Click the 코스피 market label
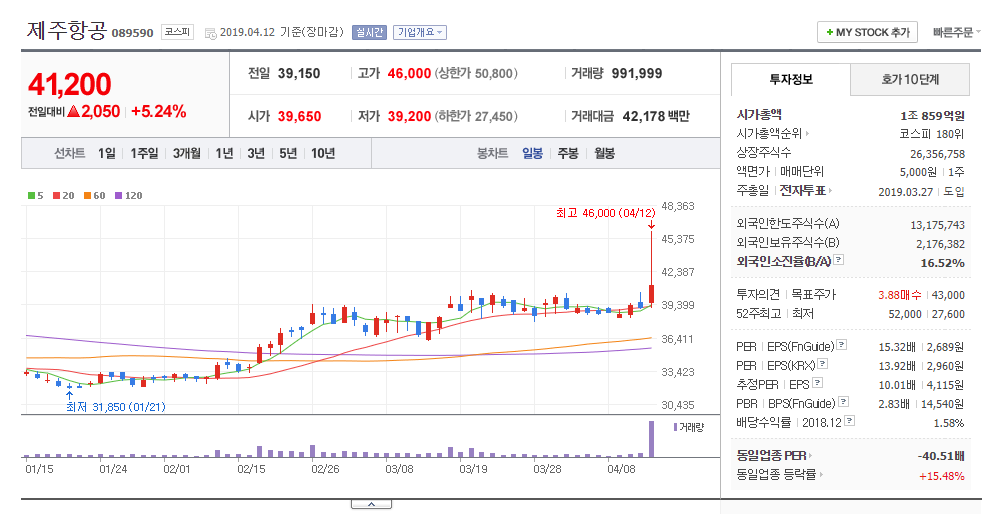The image size is (995, 514). point(177,32)
